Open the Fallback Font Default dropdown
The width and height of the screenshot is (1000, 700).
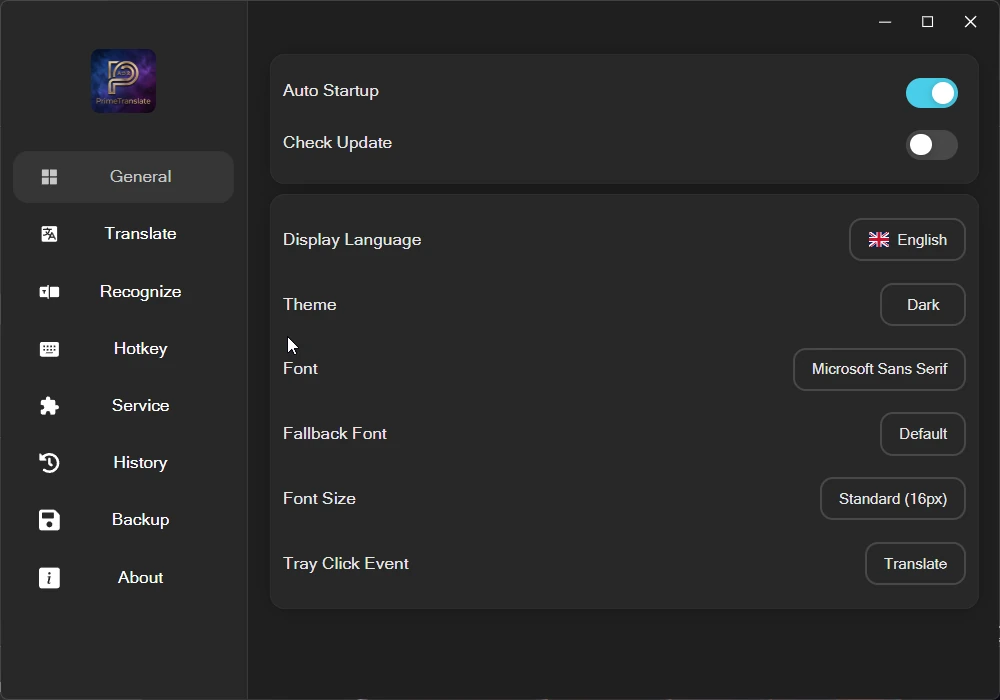922,434
